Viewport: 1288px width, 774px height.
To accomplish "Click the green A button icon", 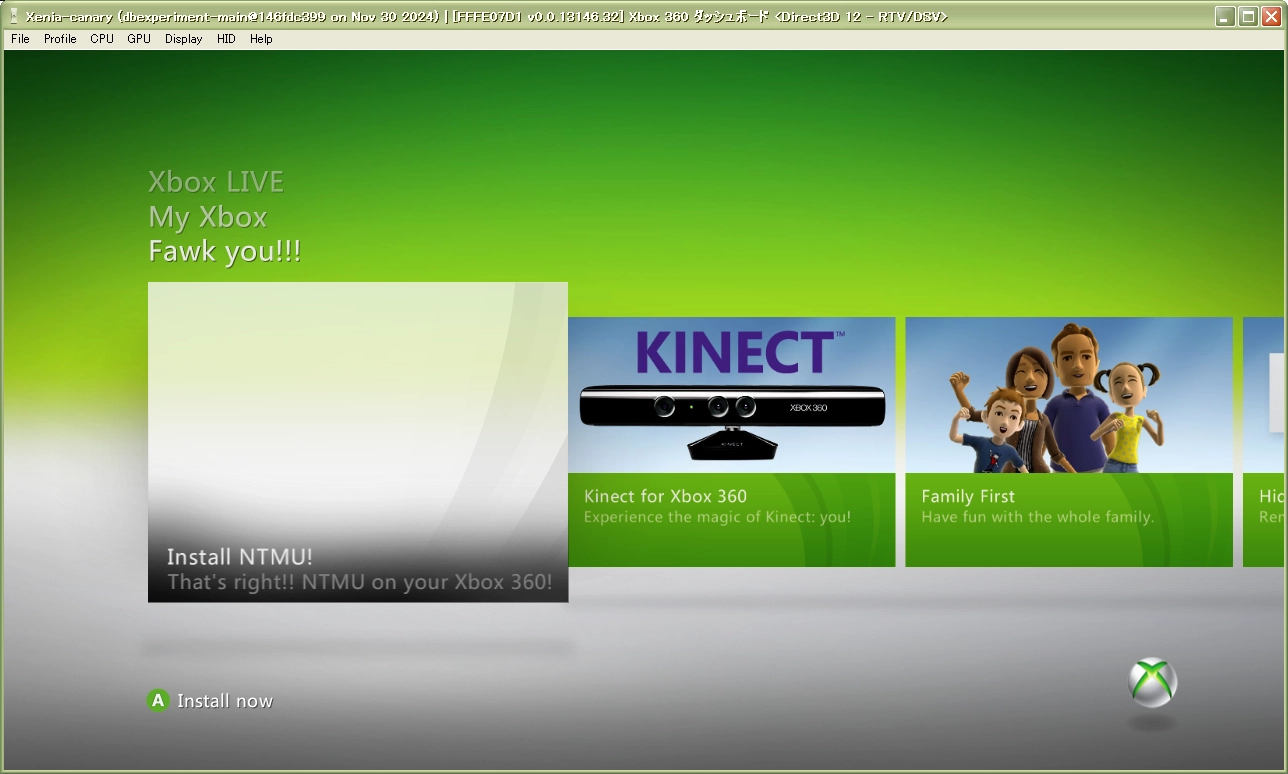I will (x=158, y=700).
